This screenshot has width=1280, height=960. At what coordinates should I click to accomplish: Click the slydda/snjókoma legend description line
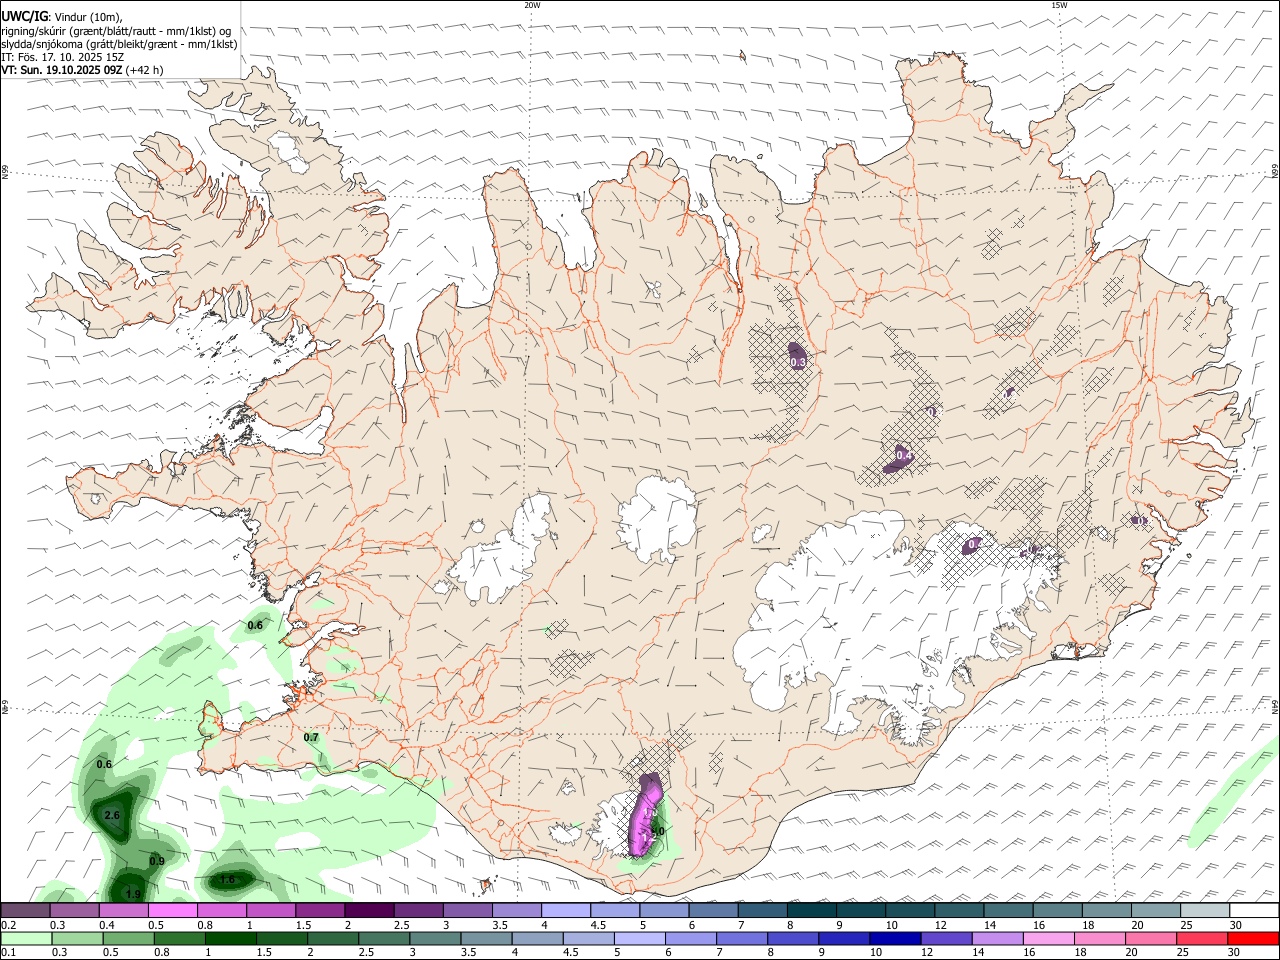click(119, 44)
